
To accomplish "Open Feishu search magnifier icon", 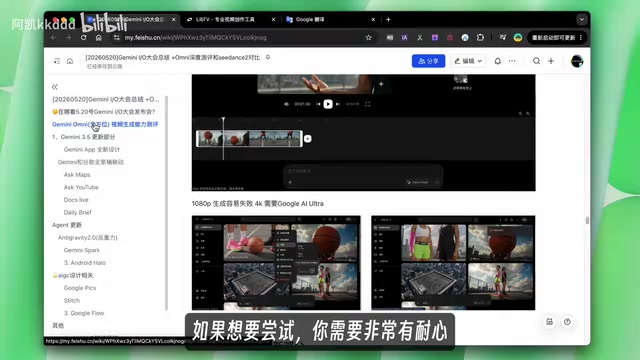I will tap(536, 61).
